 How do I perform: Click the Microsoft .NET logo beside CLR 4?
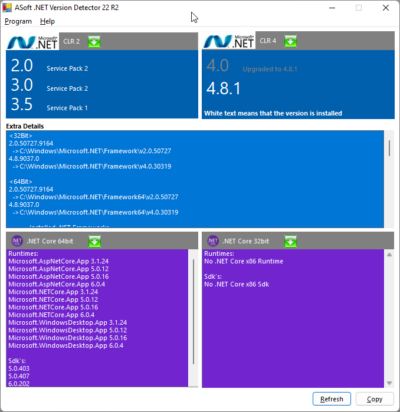tap(229, 41)
